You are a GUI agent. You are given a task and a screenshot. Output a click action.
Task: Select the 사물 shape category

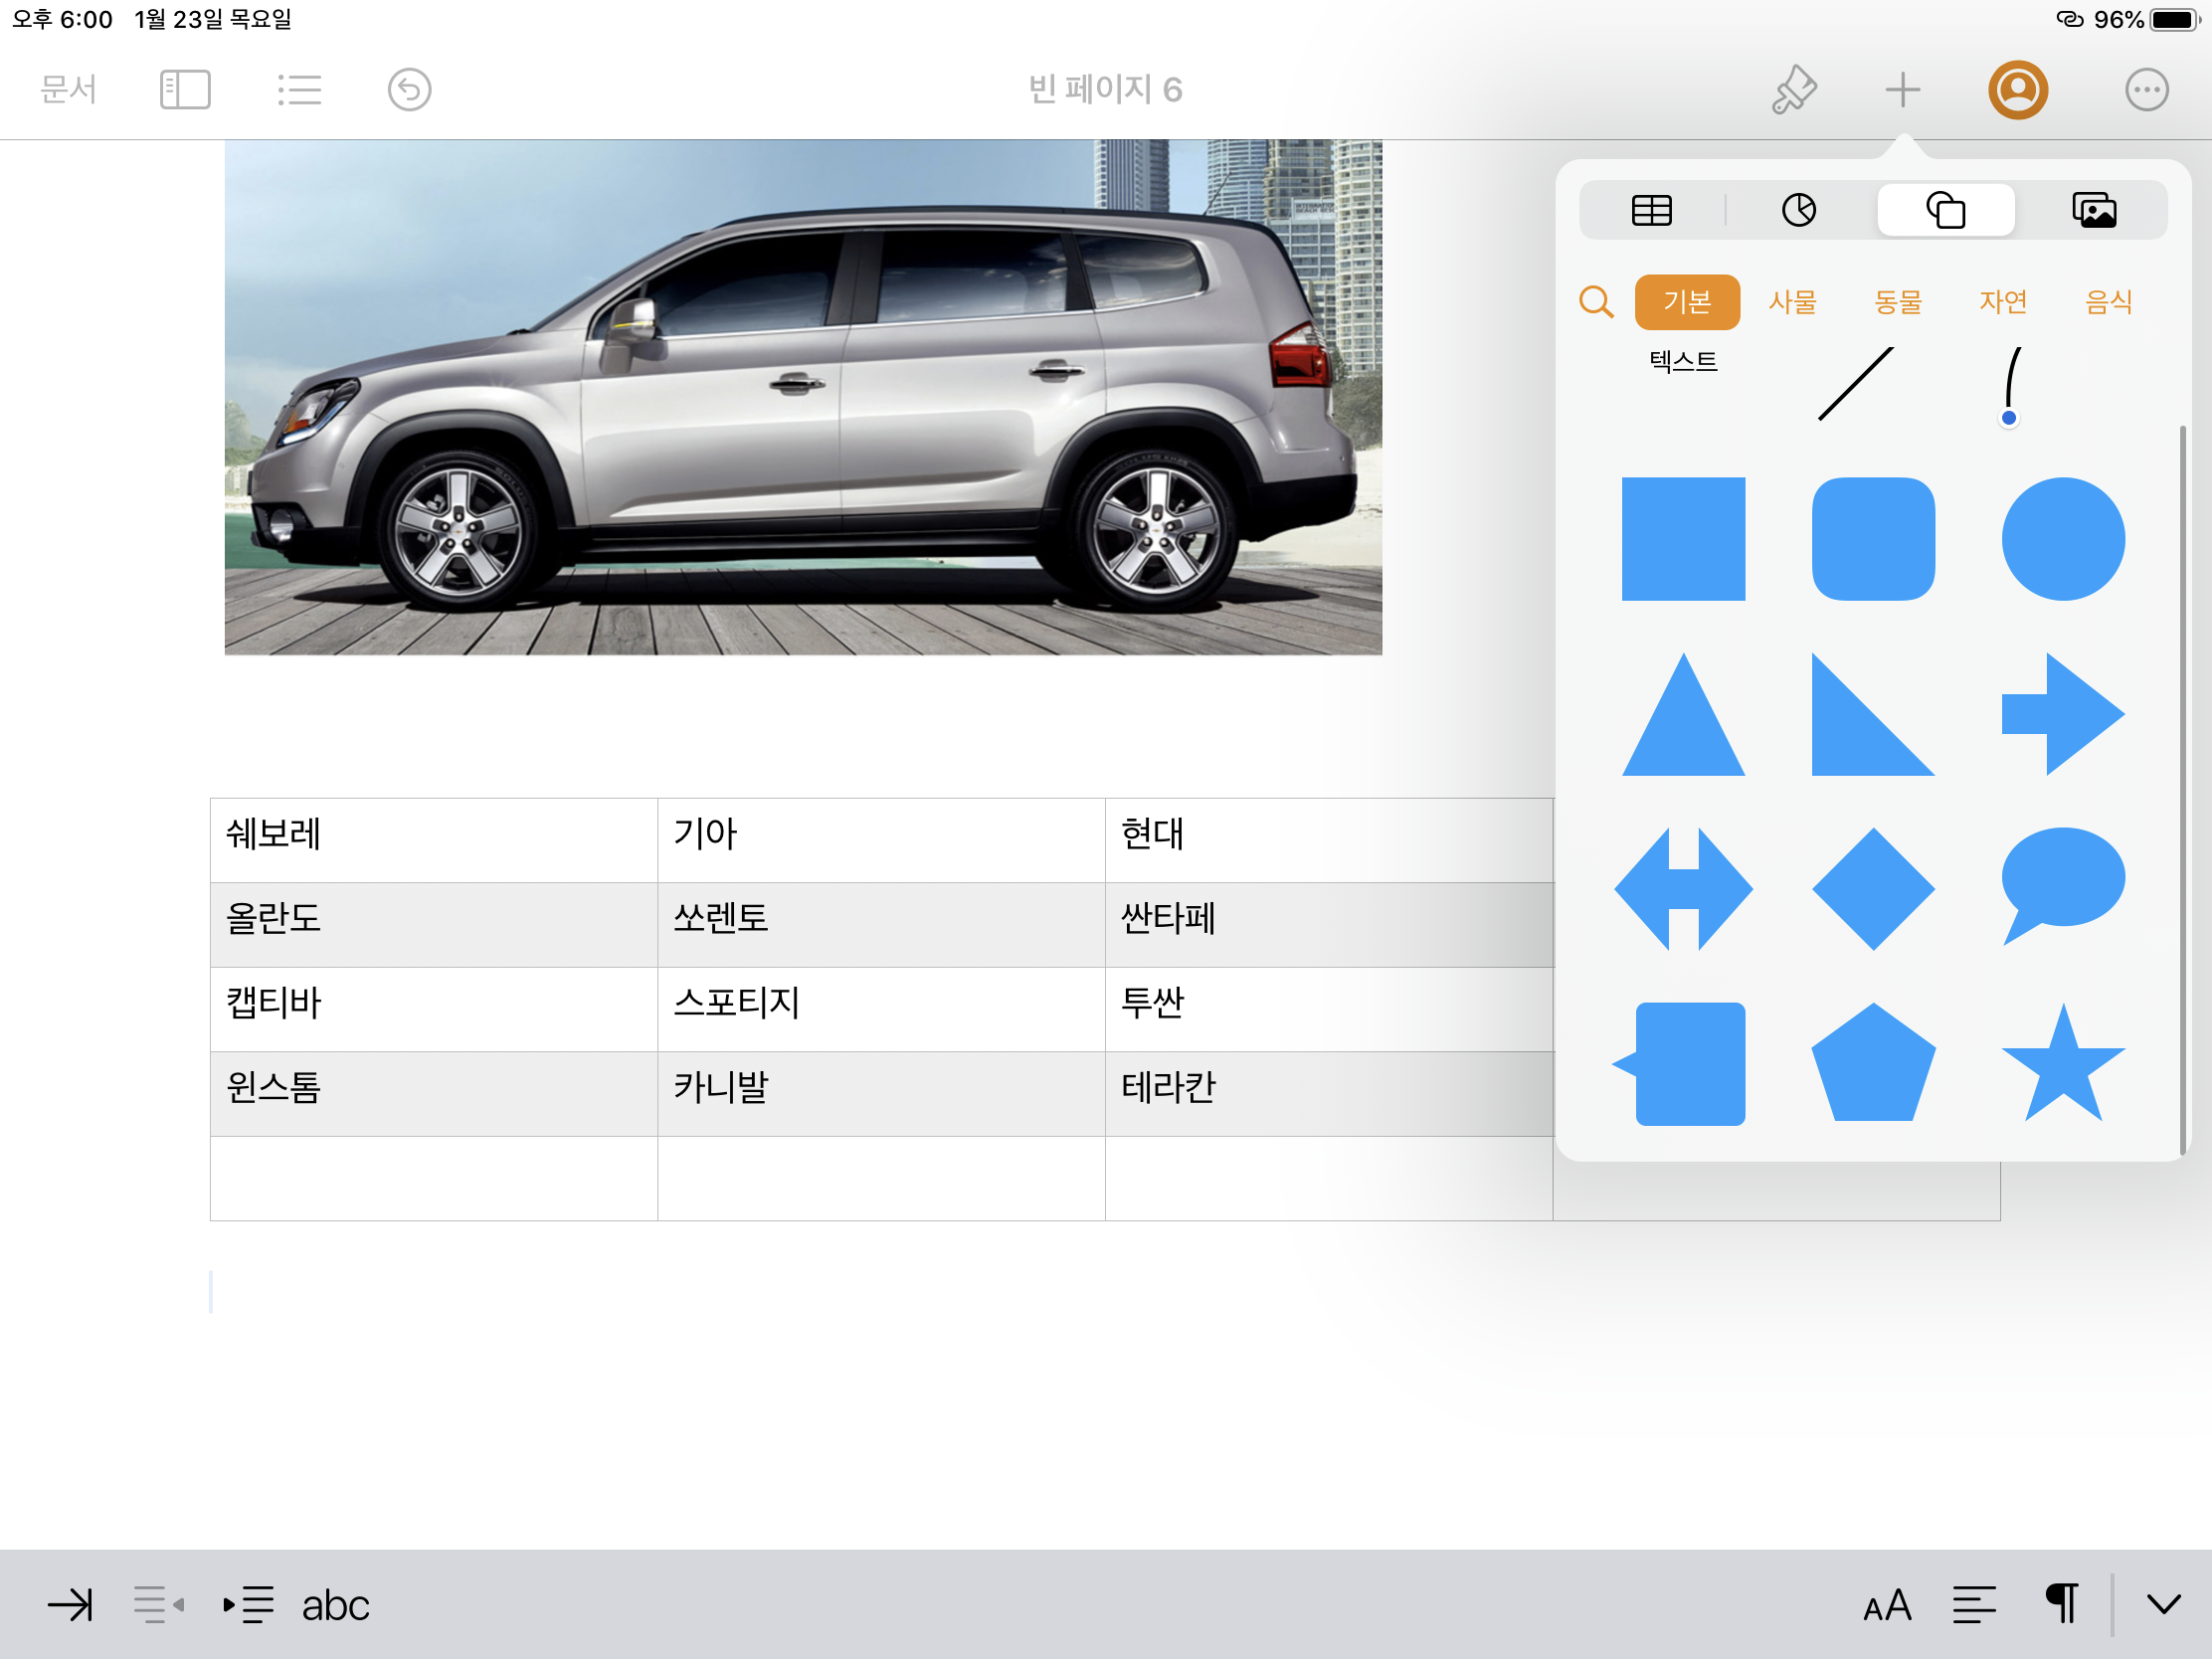pyautogui.click(x=1792, y=302)
